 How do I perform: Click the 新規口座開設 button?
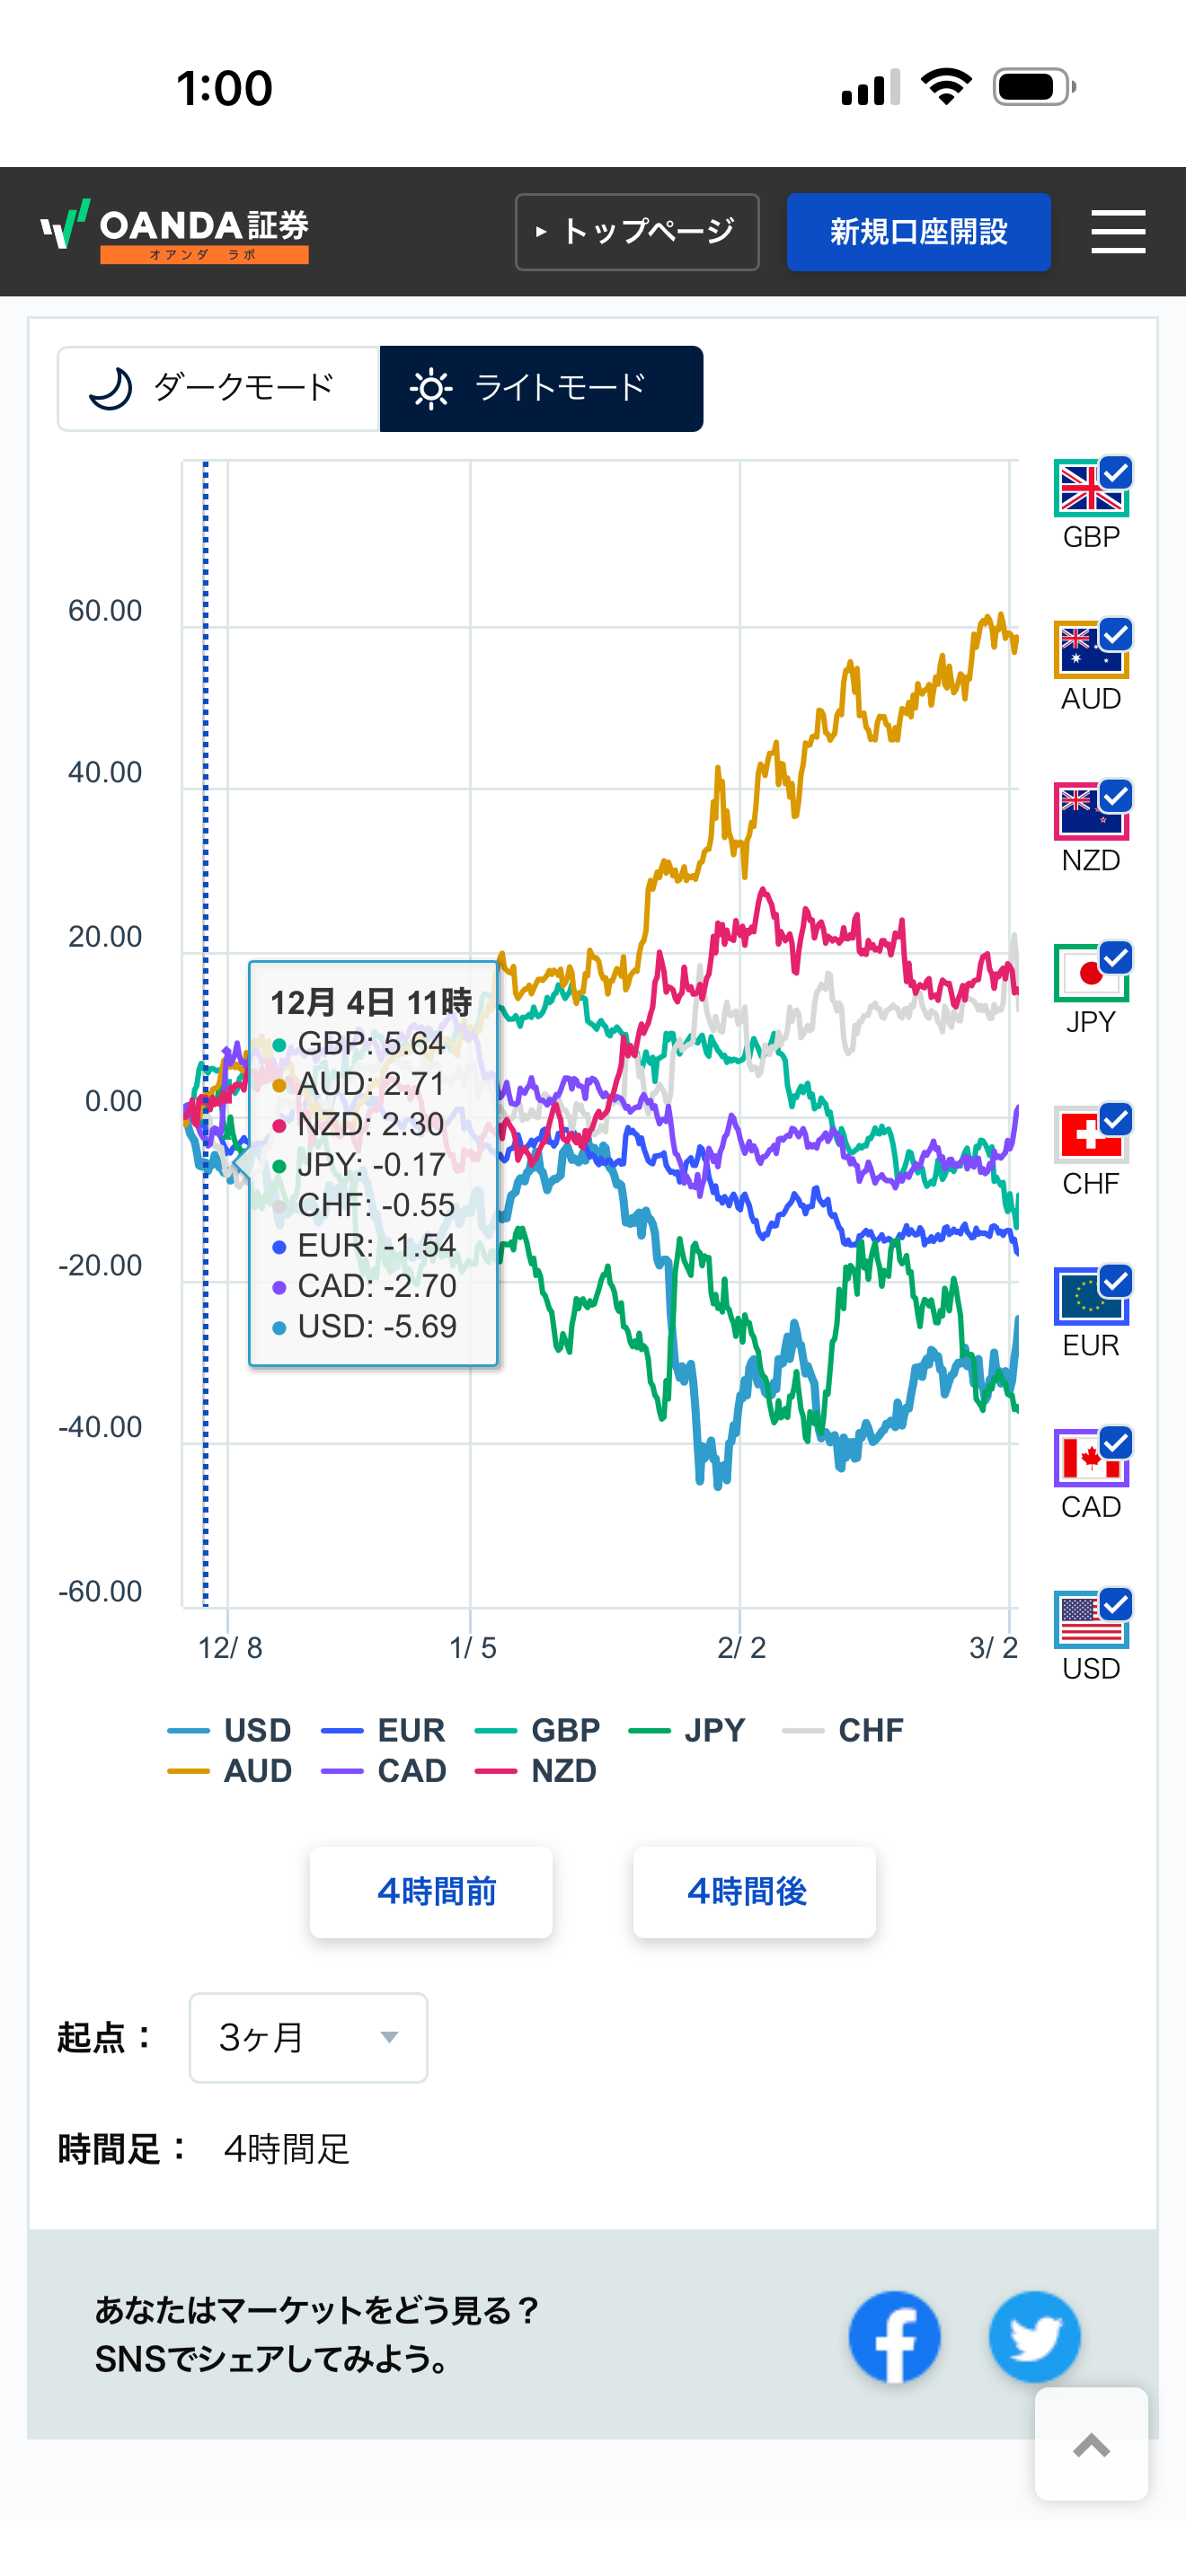pos(918,231)
